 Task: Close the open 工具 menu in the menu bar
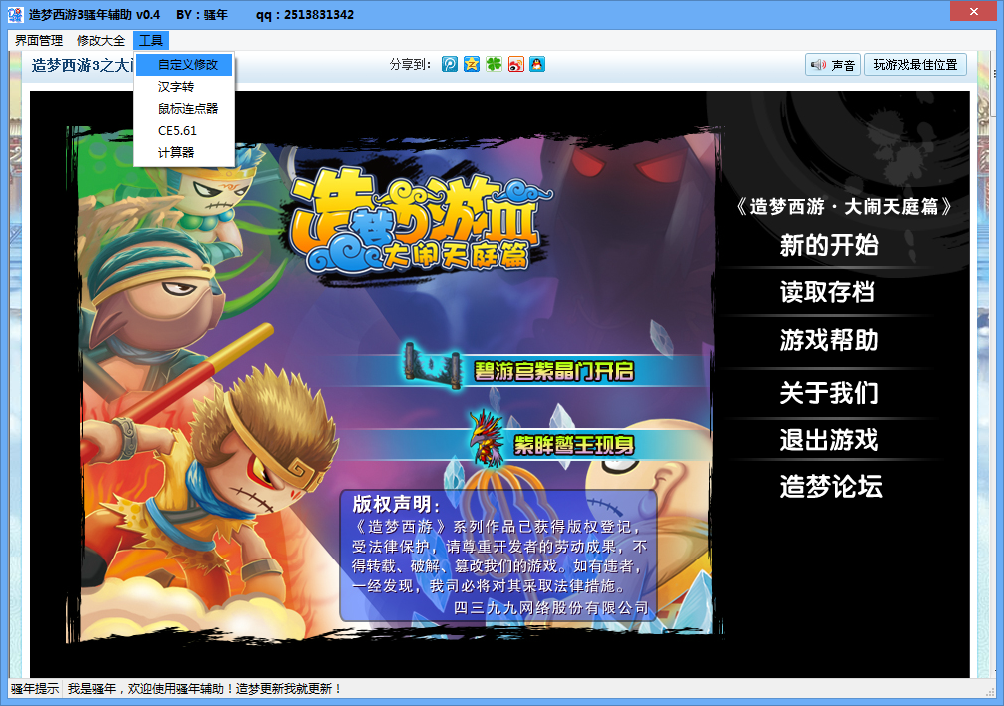coord(151,40)
